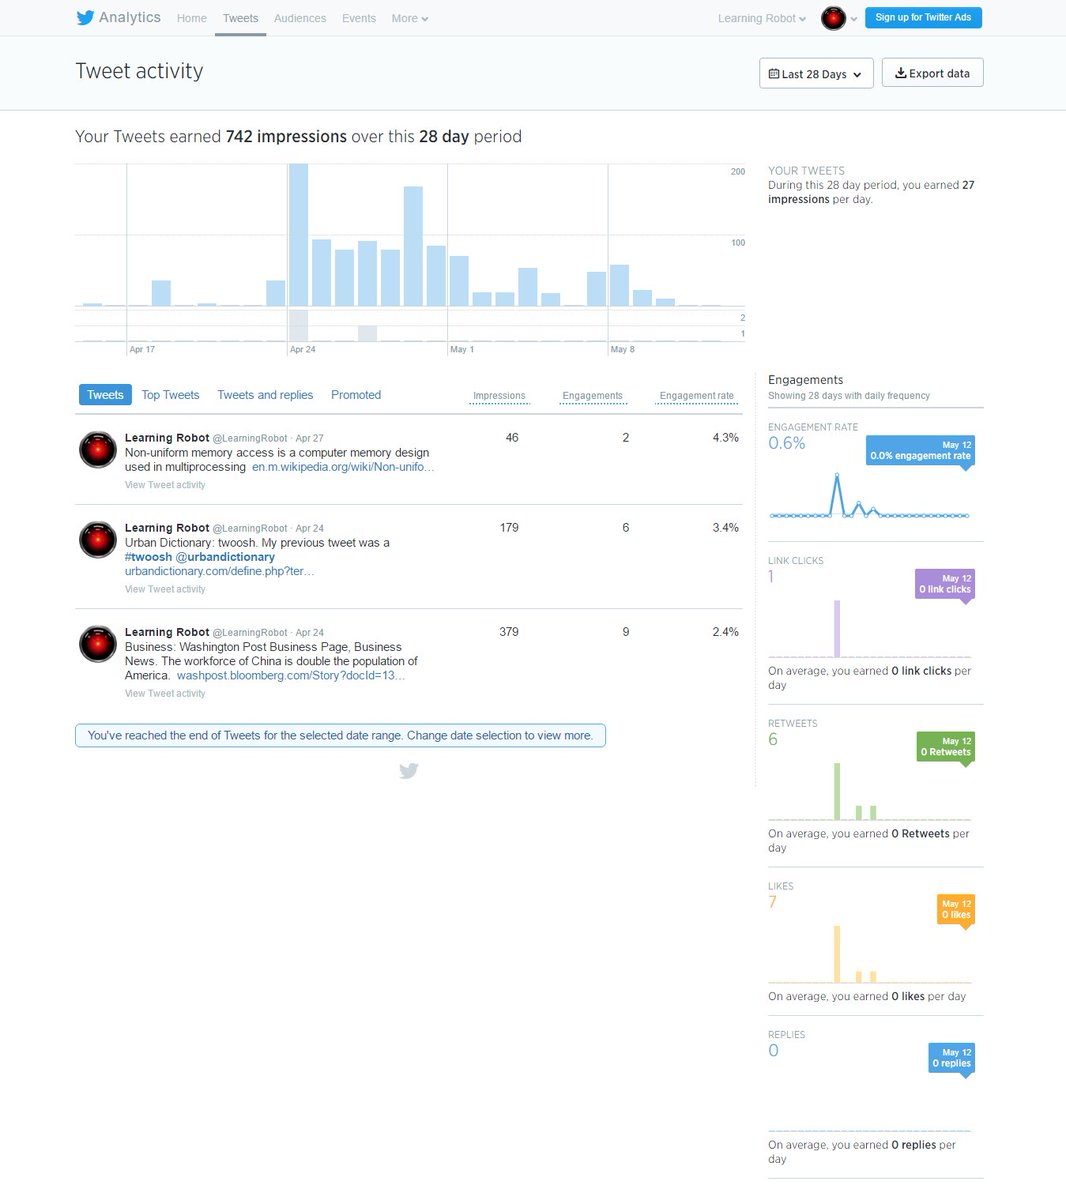Screen dimensions: 1066x1200
Task: View Tweet activity for Urban Dictionary tweet
Action: pos(165,589)
